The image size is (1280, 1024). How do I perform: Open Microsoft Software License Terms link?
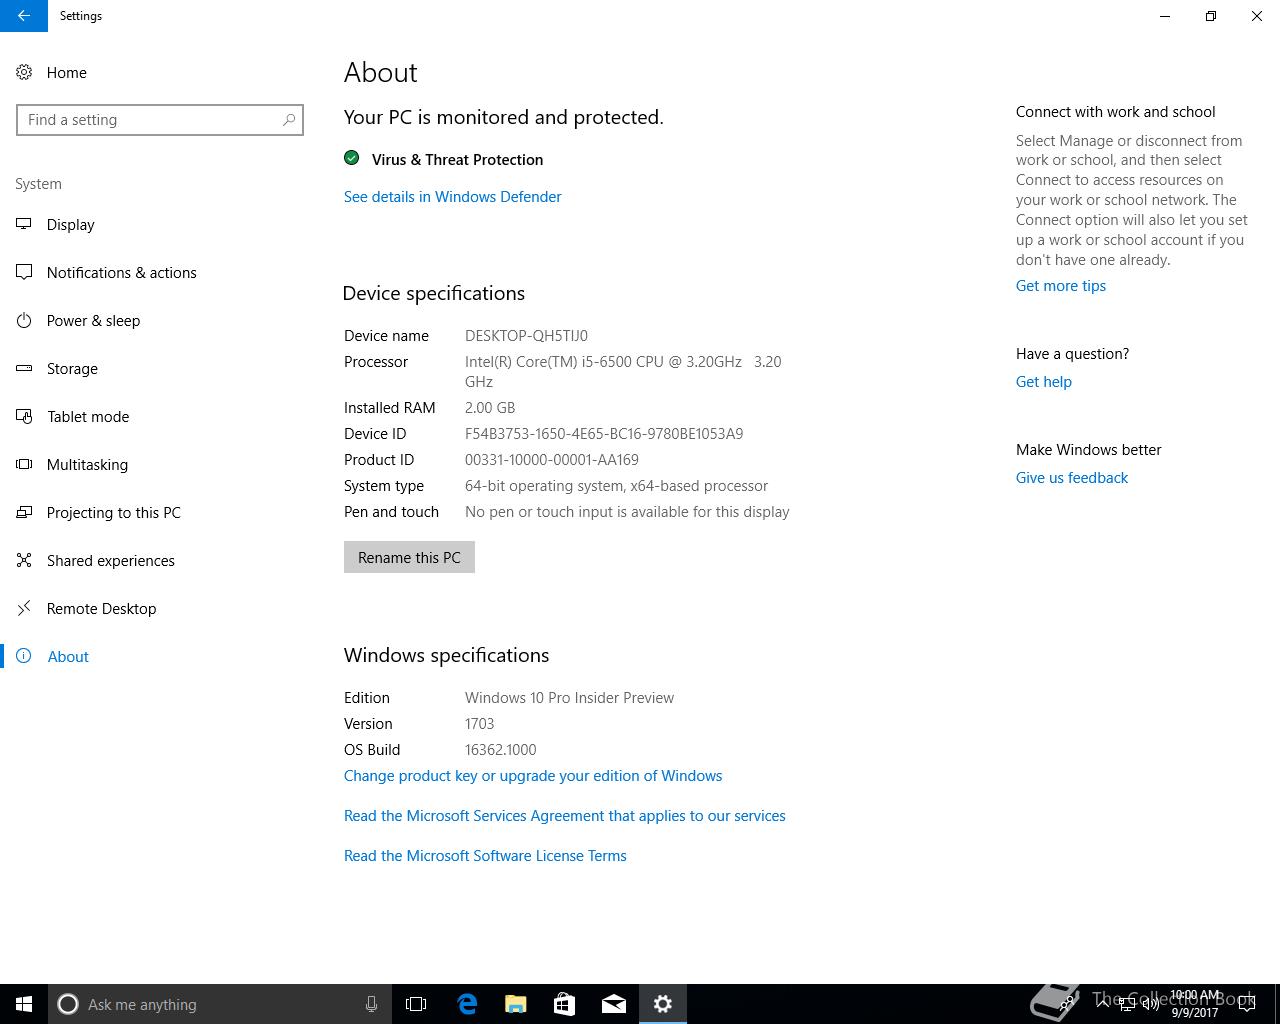pos(485,856)
